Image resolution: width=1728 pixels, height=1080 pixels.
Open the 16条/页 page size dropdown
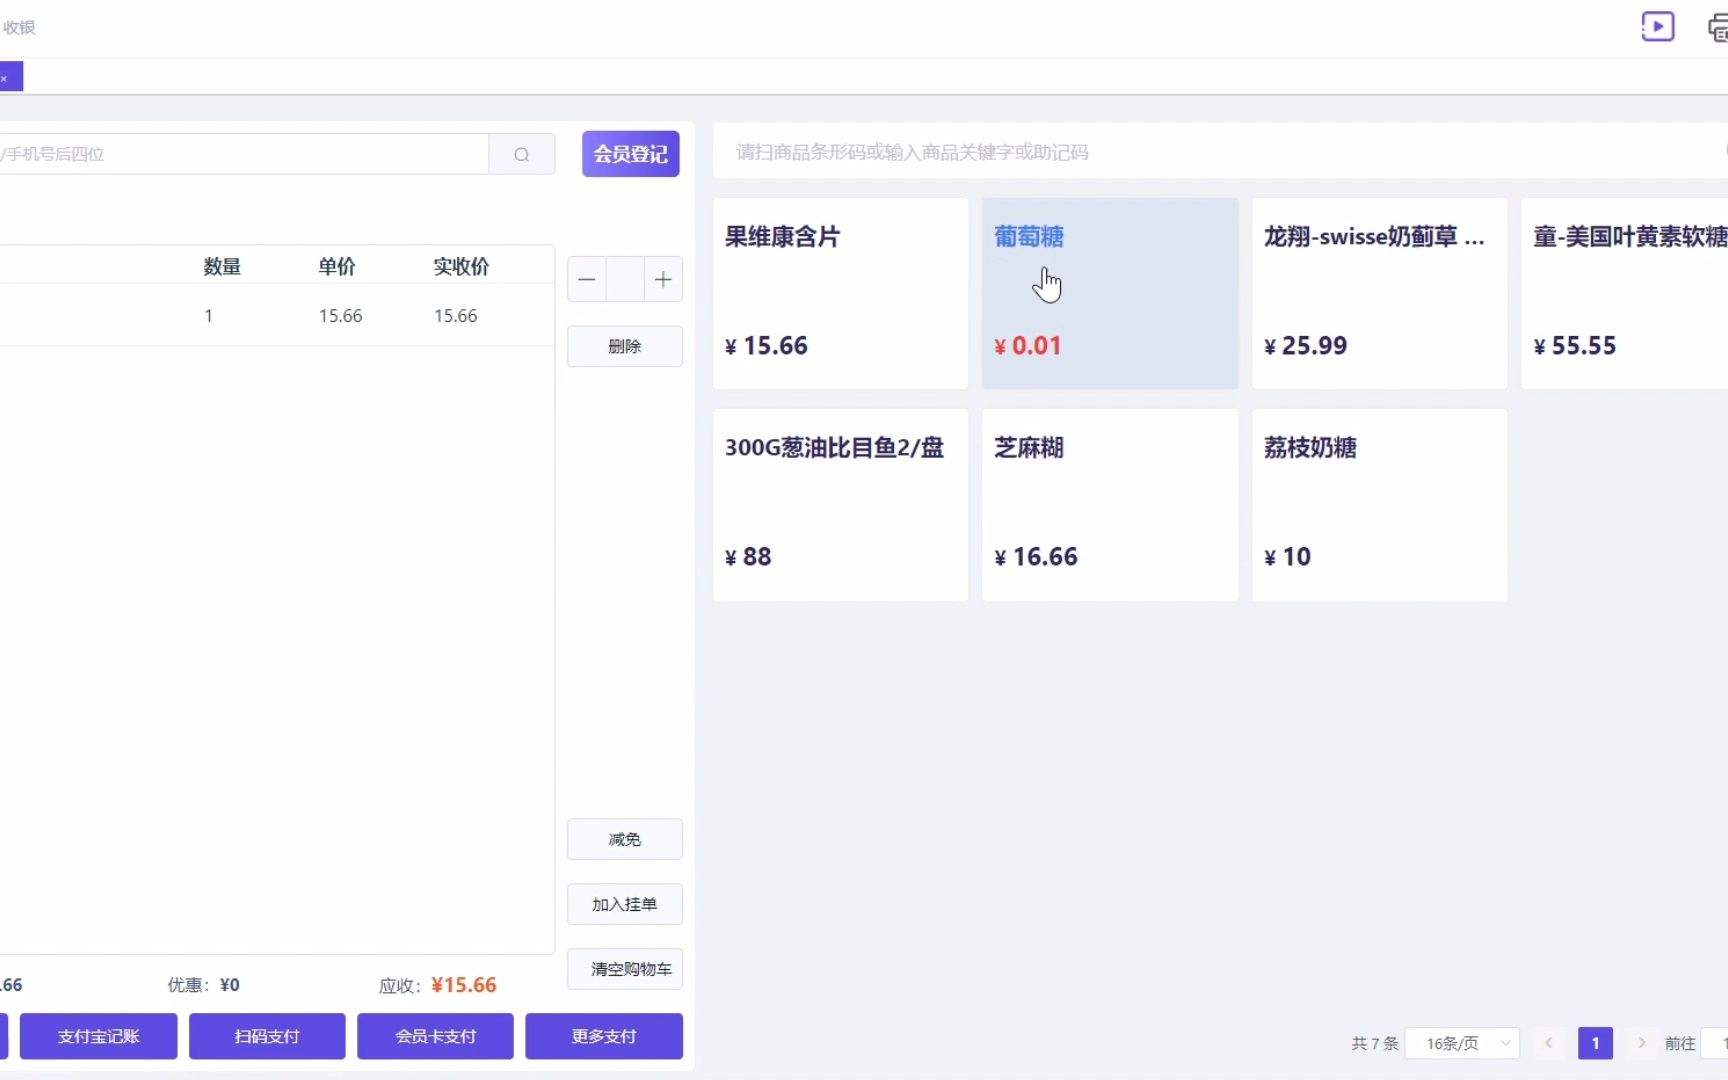point(1462,1043)
